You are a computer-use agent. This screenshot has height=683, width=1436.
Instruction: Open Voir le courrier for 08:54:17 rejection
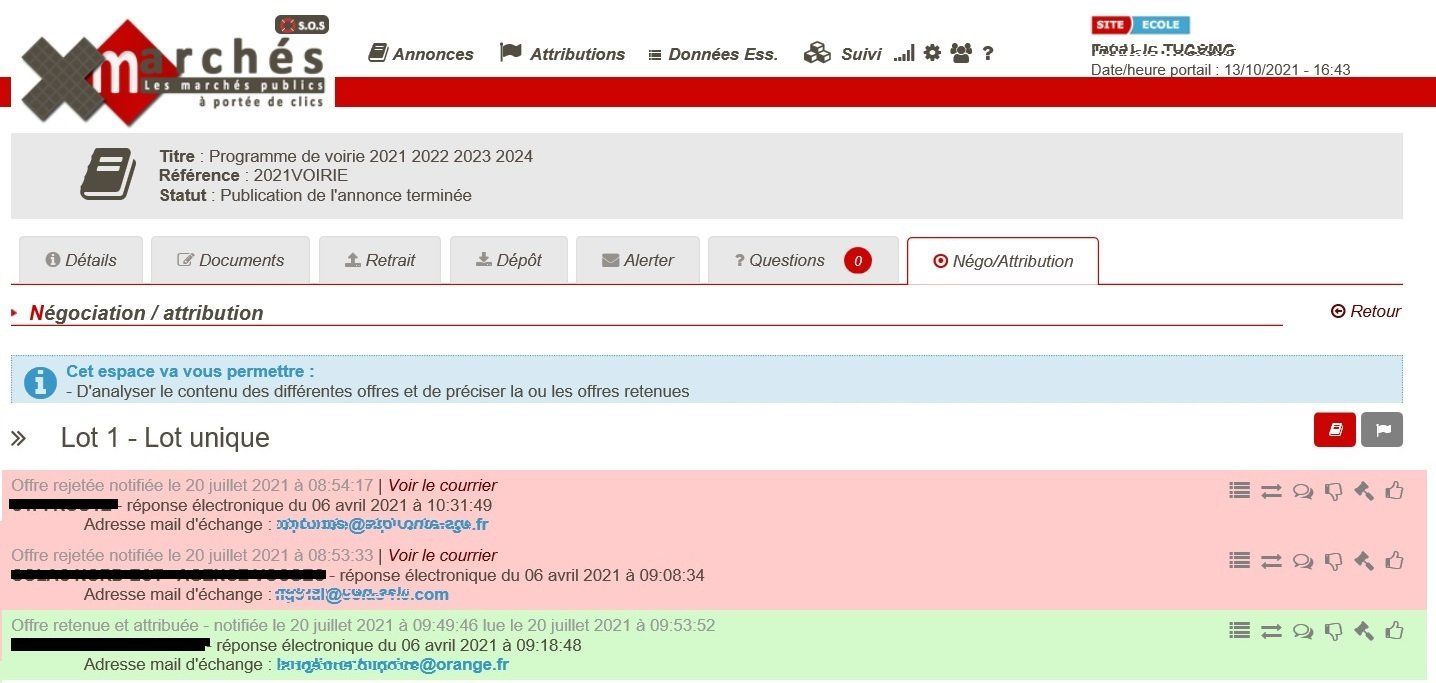tap(442, 485)
